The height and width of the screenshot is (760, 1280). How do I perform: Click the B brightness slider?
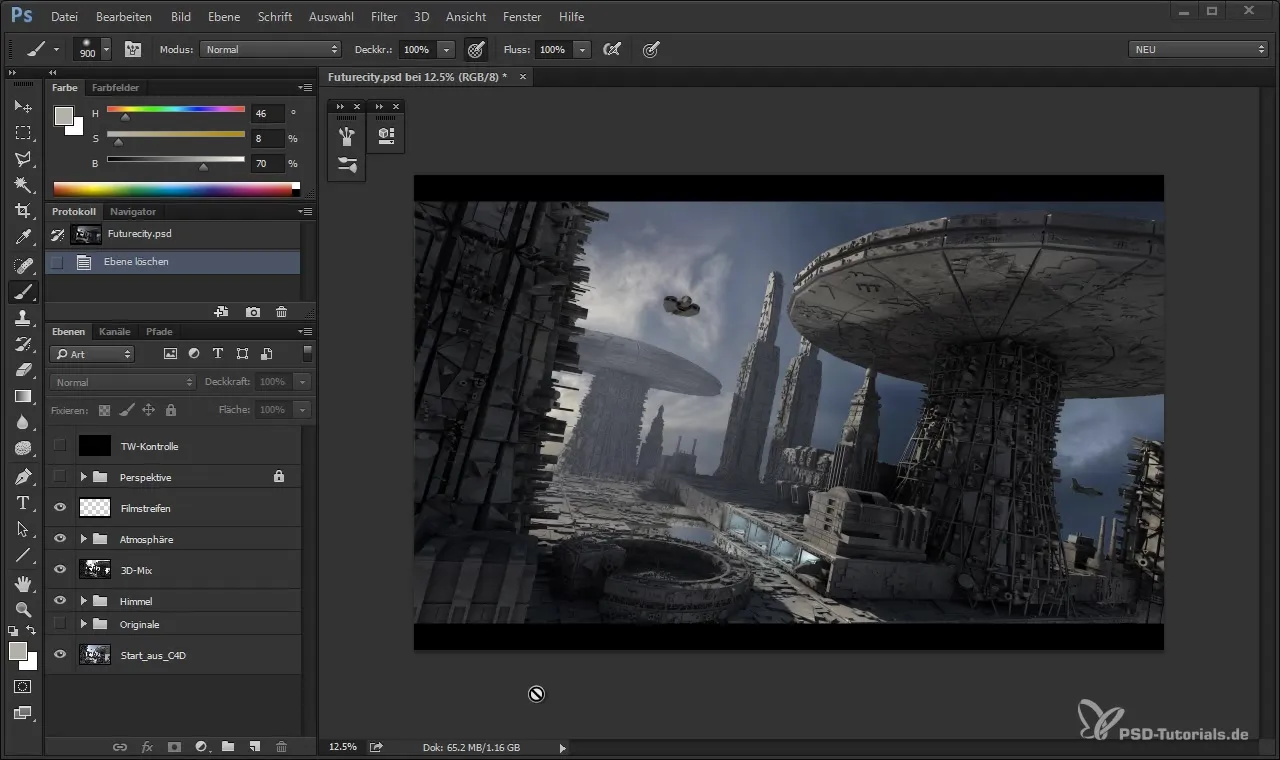point(176,160)
